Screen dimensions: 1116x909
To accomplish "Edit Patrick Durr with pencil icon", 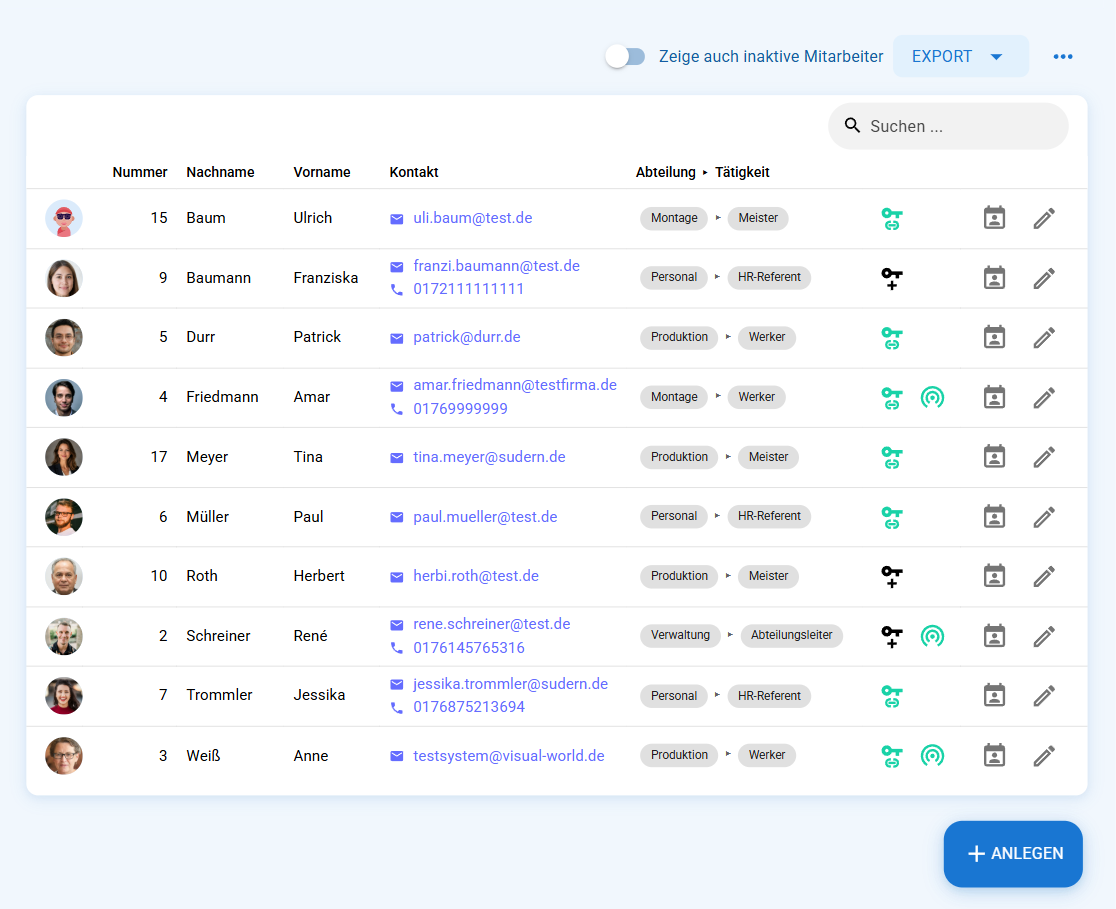I will [1043, 337].
